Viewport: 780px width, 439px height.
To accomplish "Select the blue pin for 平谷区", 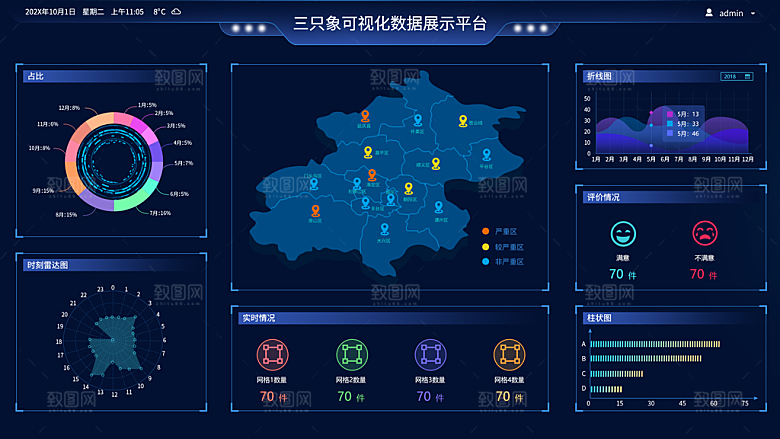I will (x=487, y=155).
